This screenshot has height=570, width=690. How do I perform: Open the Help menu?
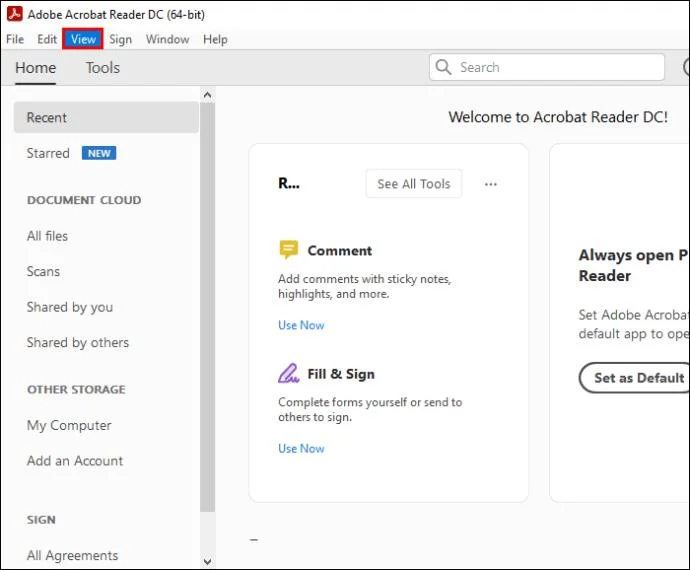pos(215,39)
